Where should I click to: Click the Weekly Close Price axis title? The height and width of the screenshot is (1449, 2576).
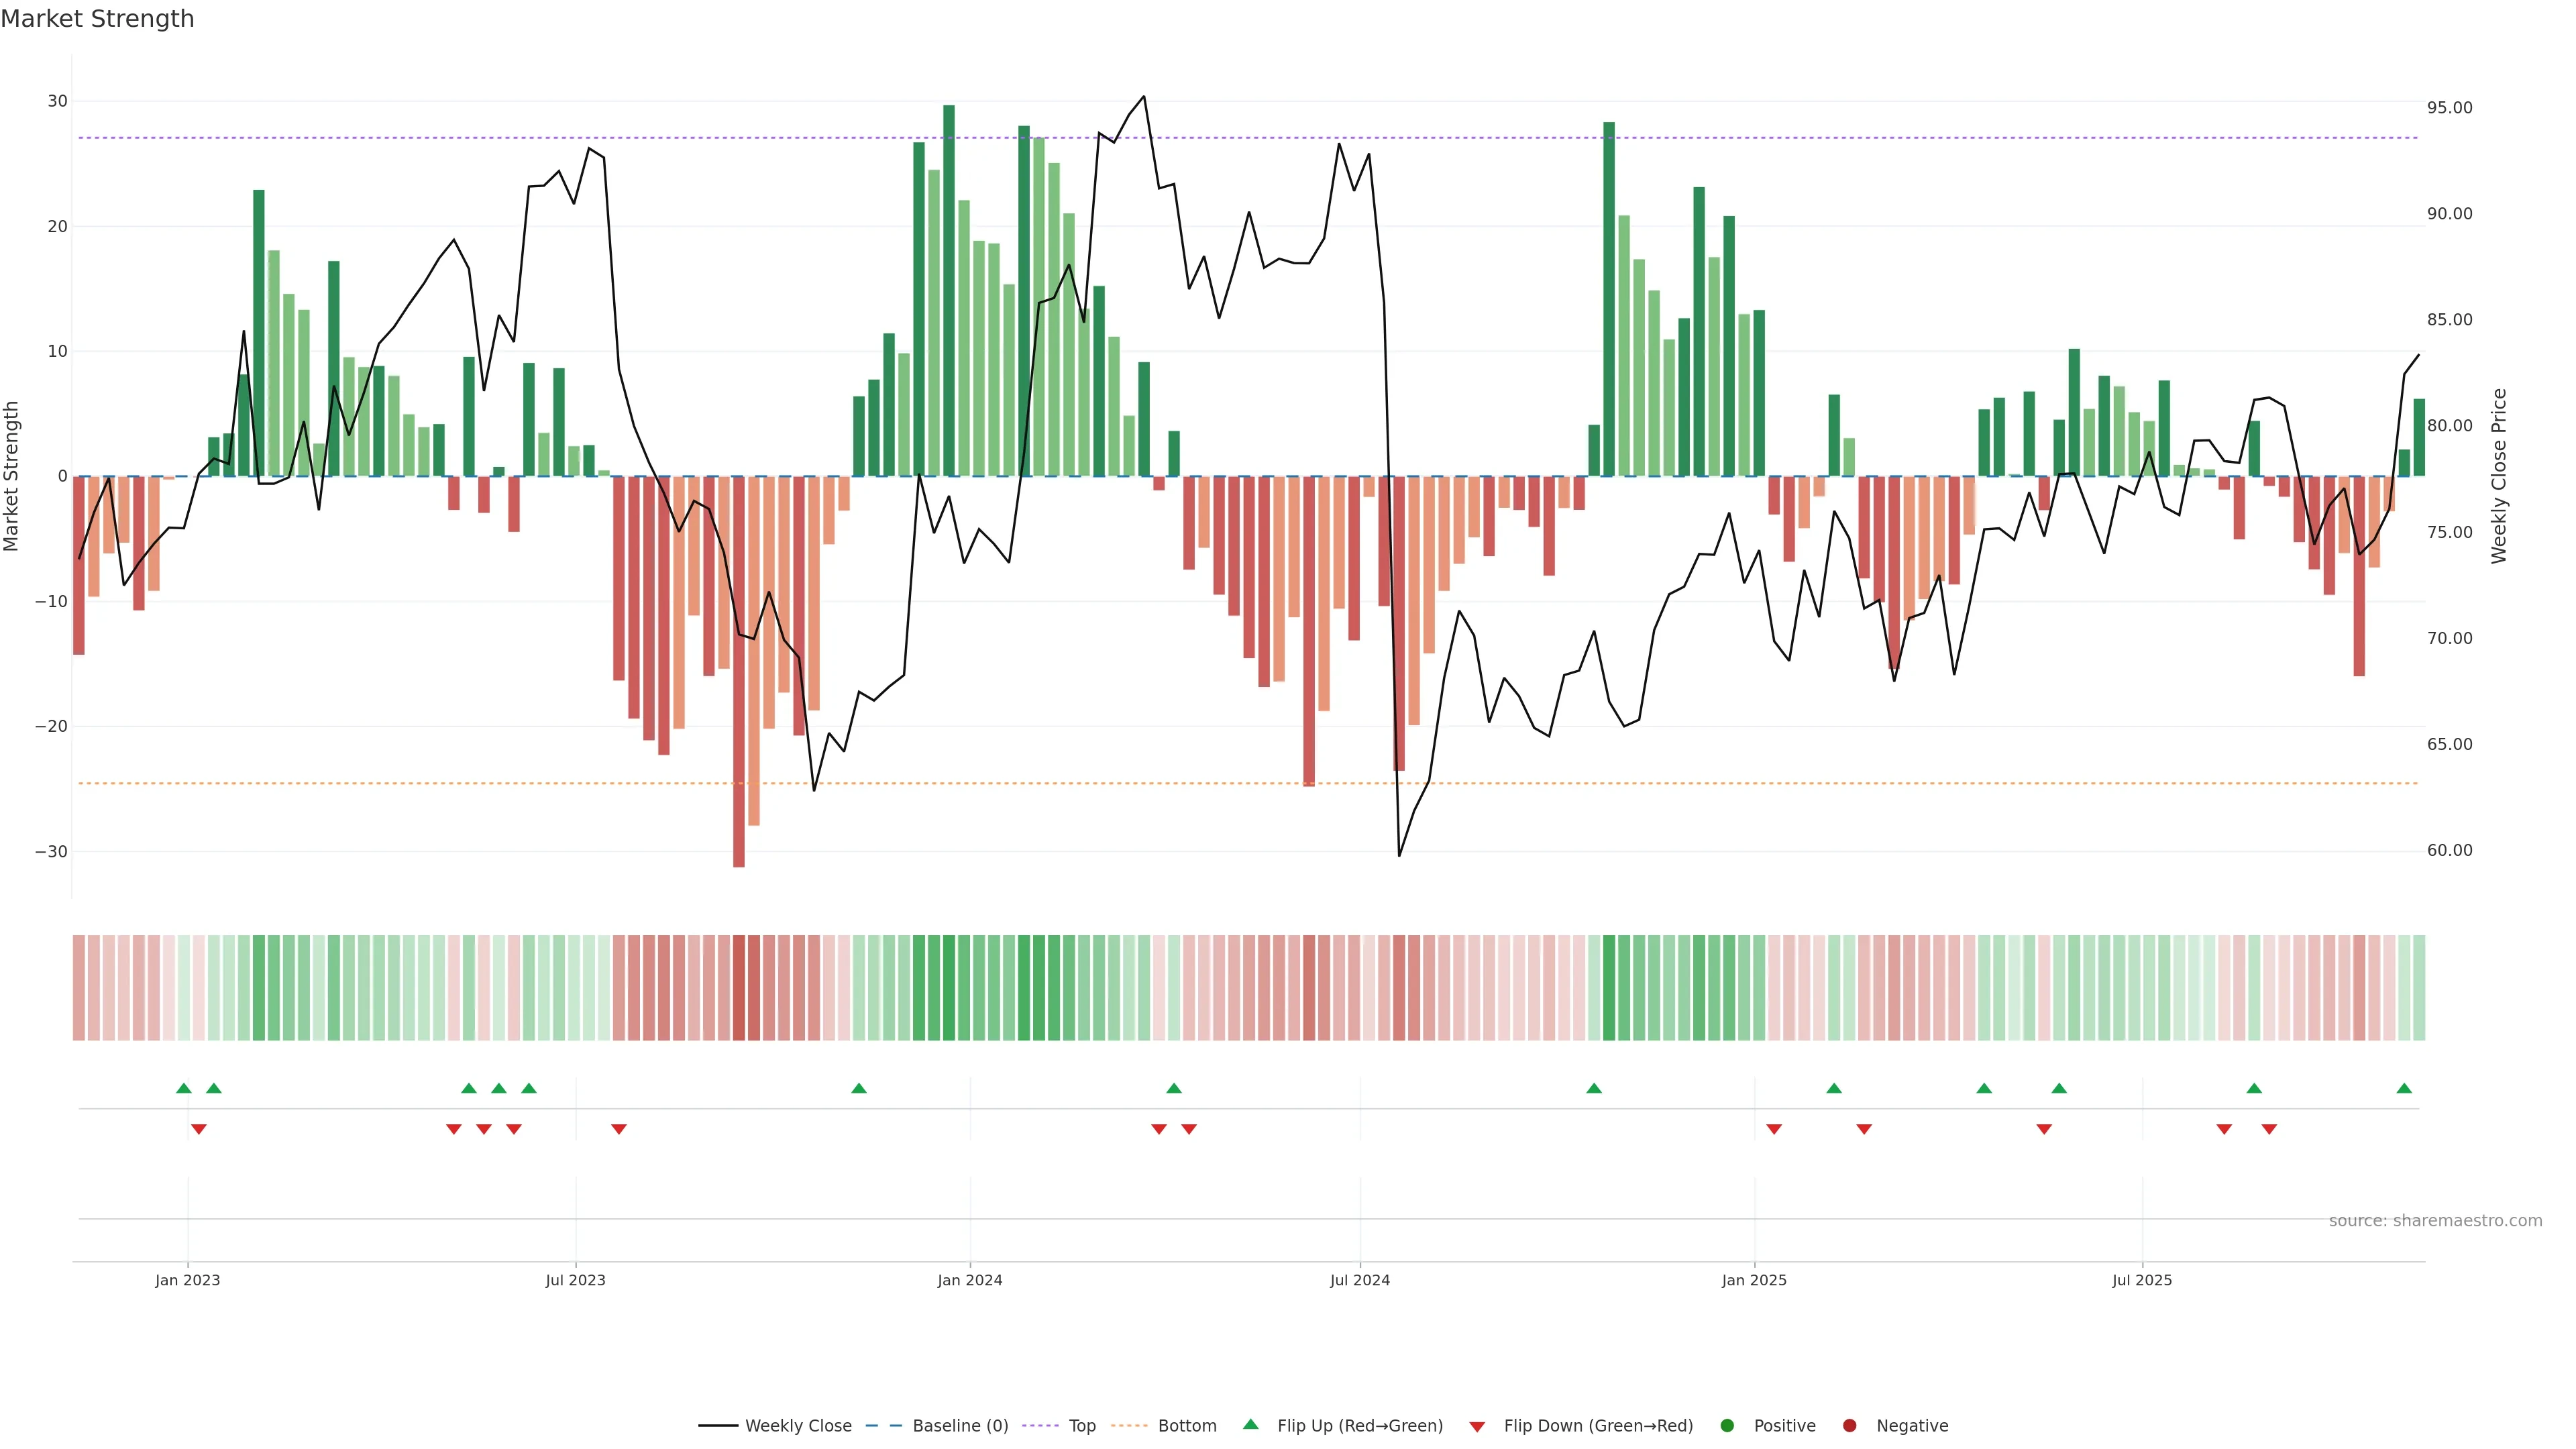click(x=2499, y=476)
